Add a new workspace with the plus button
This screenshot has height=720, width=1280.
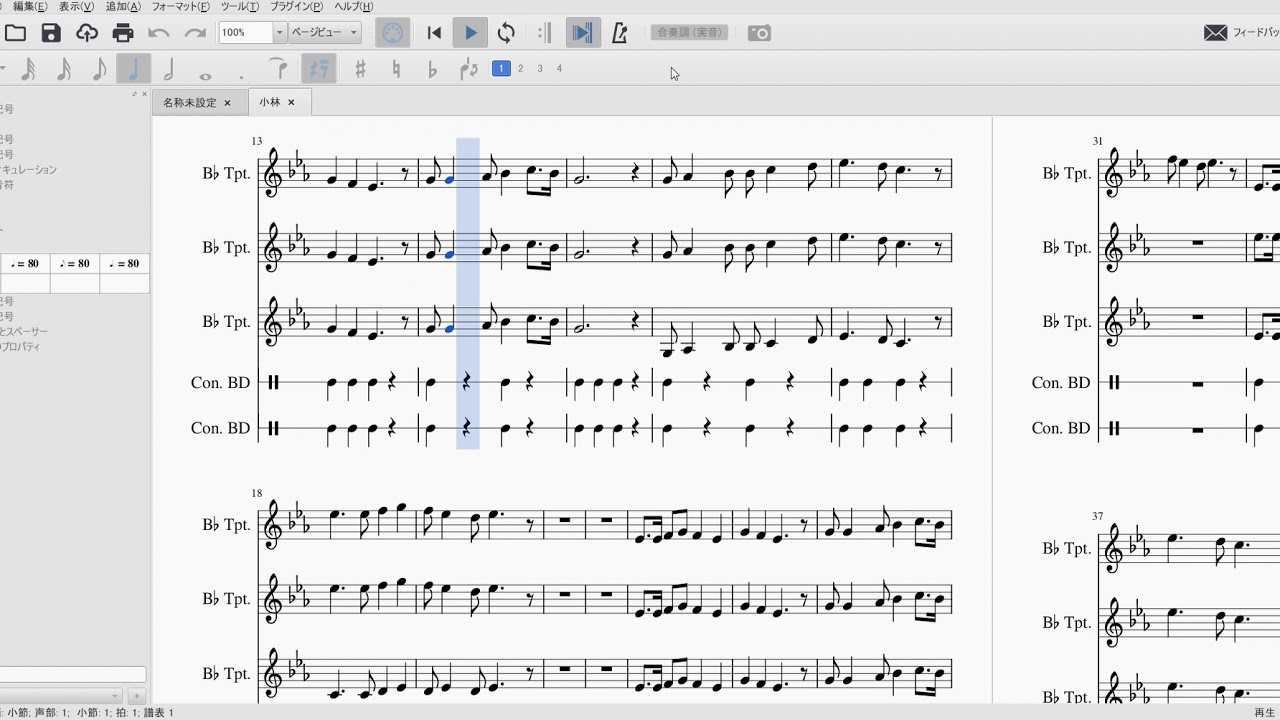click(x=137, y=696)
